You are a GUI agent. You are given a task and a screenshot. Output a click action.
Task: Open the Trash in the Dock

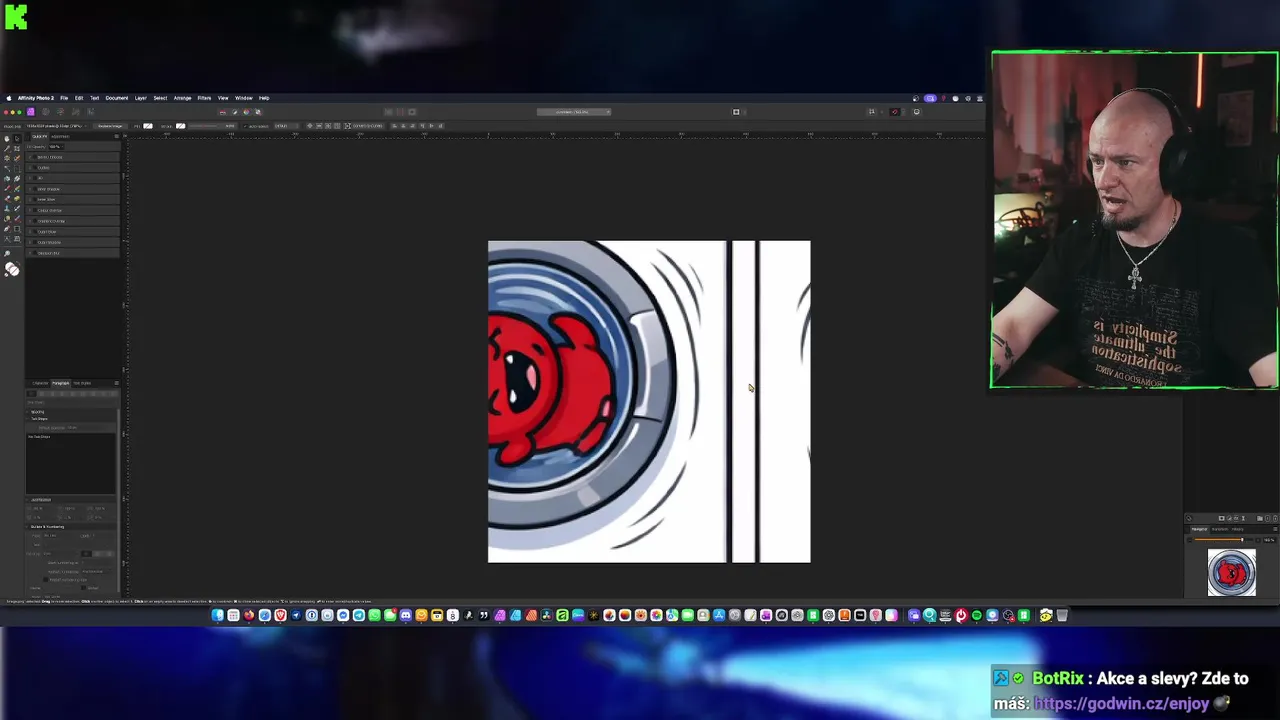pyautogui.click(x=1062, y=615)
